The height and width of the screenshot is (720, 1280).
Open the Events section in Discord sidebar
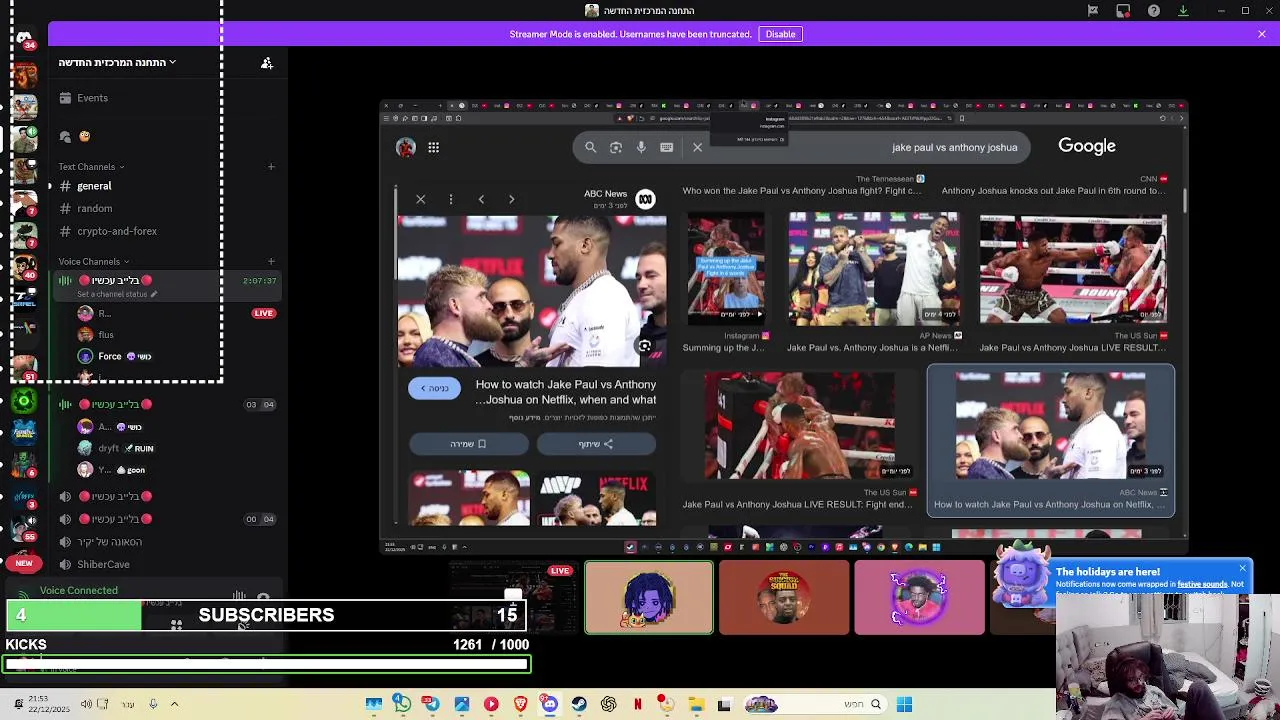tap(92, 98)
